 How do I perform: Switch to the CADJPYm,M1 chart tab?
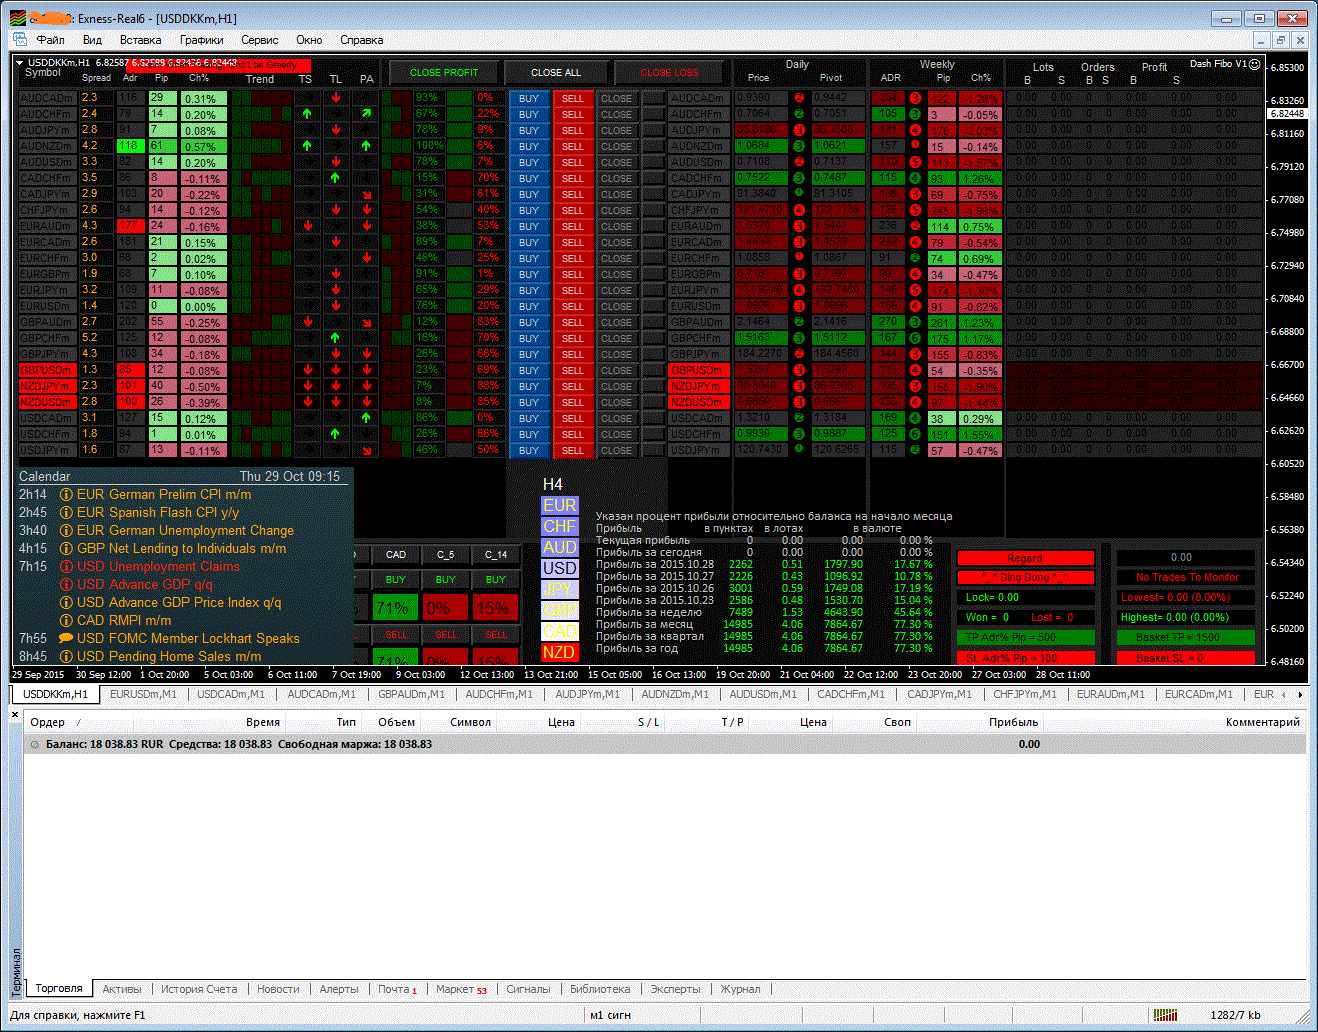(939, 694)
